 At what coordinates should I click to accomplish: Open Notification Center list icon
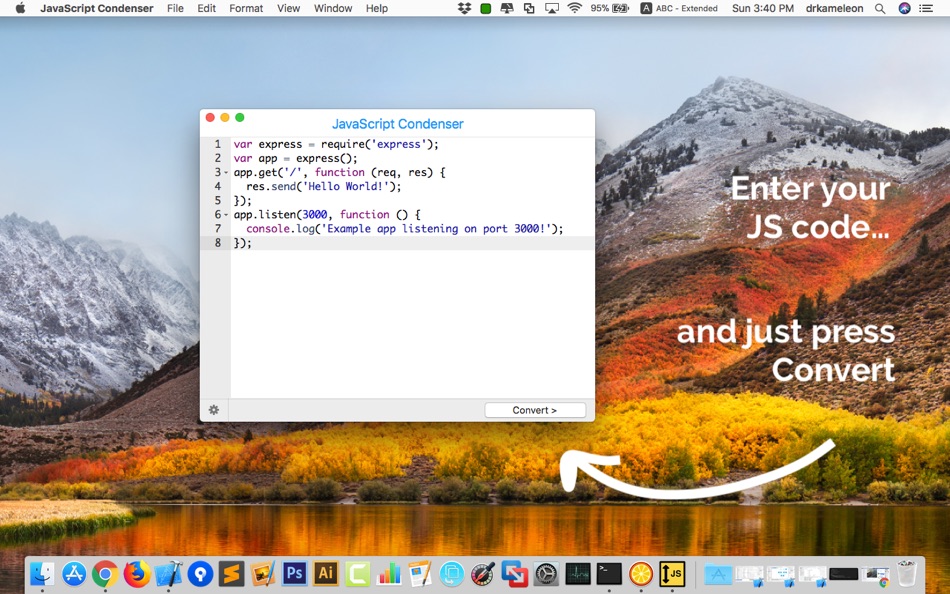[926, 8]
